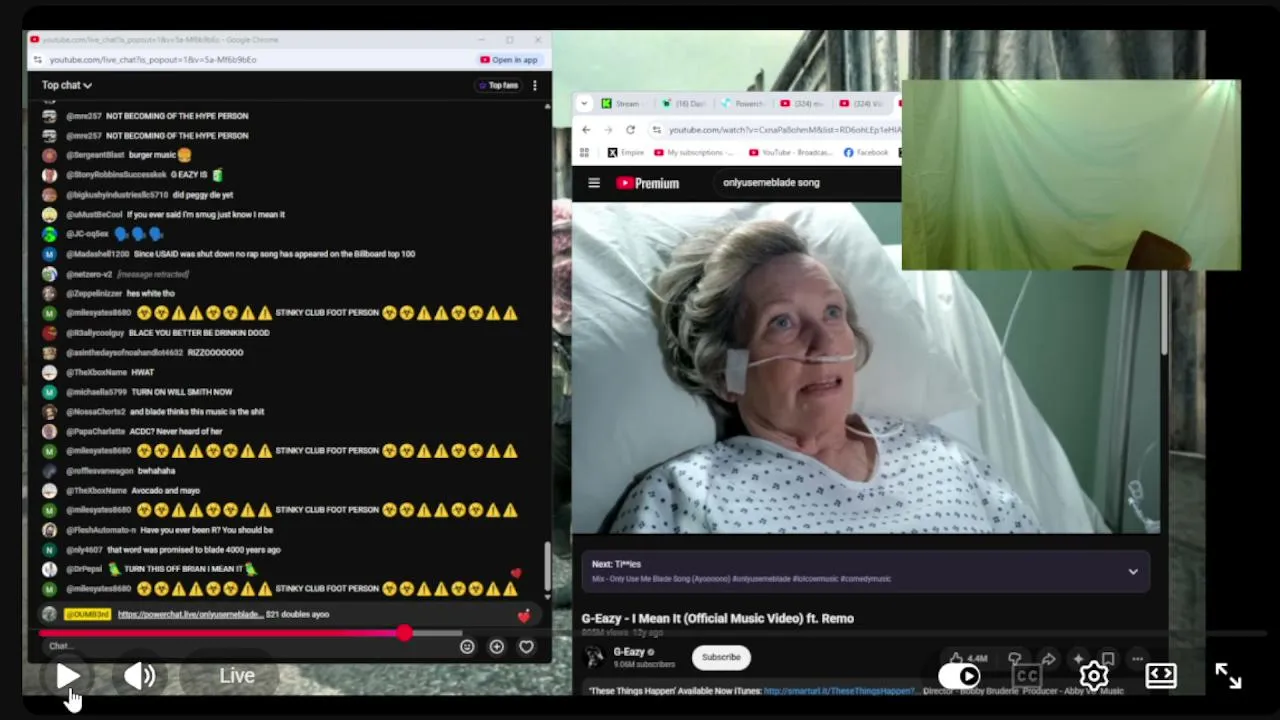Screen dimensions: 1280x720
Task: Click the G-Eazy channel name
Action: 629,652
